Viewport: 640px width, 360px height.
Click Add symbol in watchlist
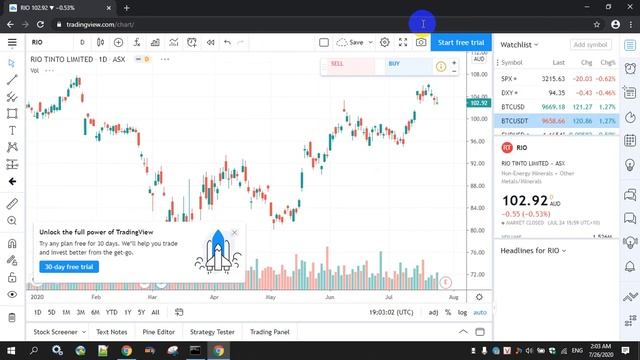[591, 44]
